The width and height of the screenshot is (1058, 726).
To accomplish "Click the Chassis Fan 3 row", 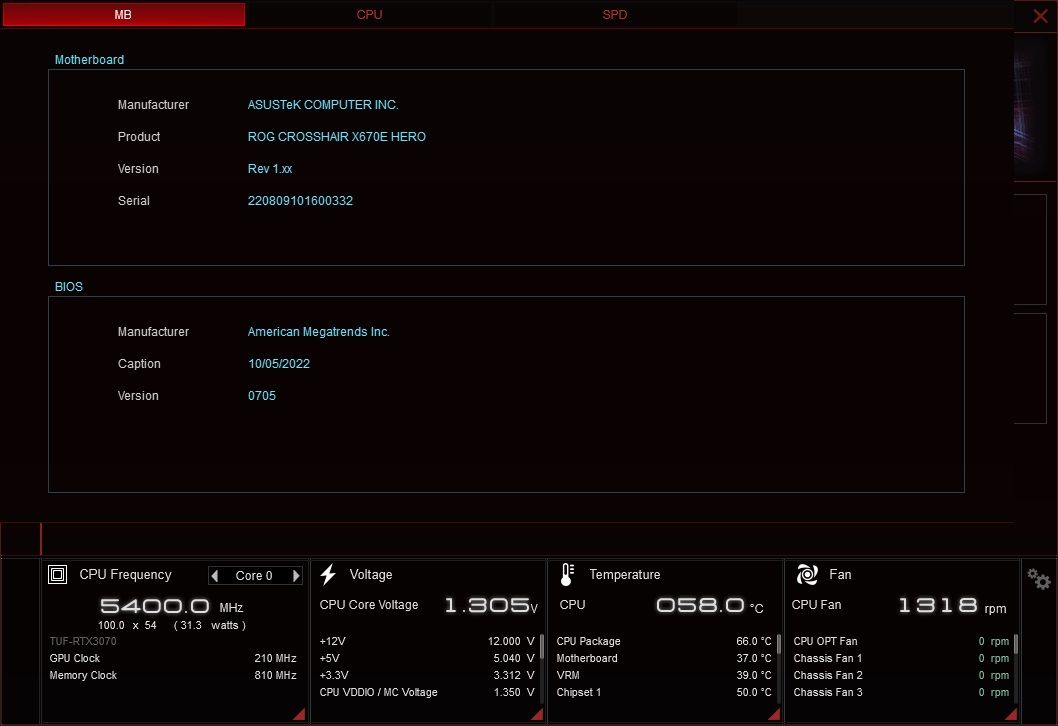I will tap(901, 692).
